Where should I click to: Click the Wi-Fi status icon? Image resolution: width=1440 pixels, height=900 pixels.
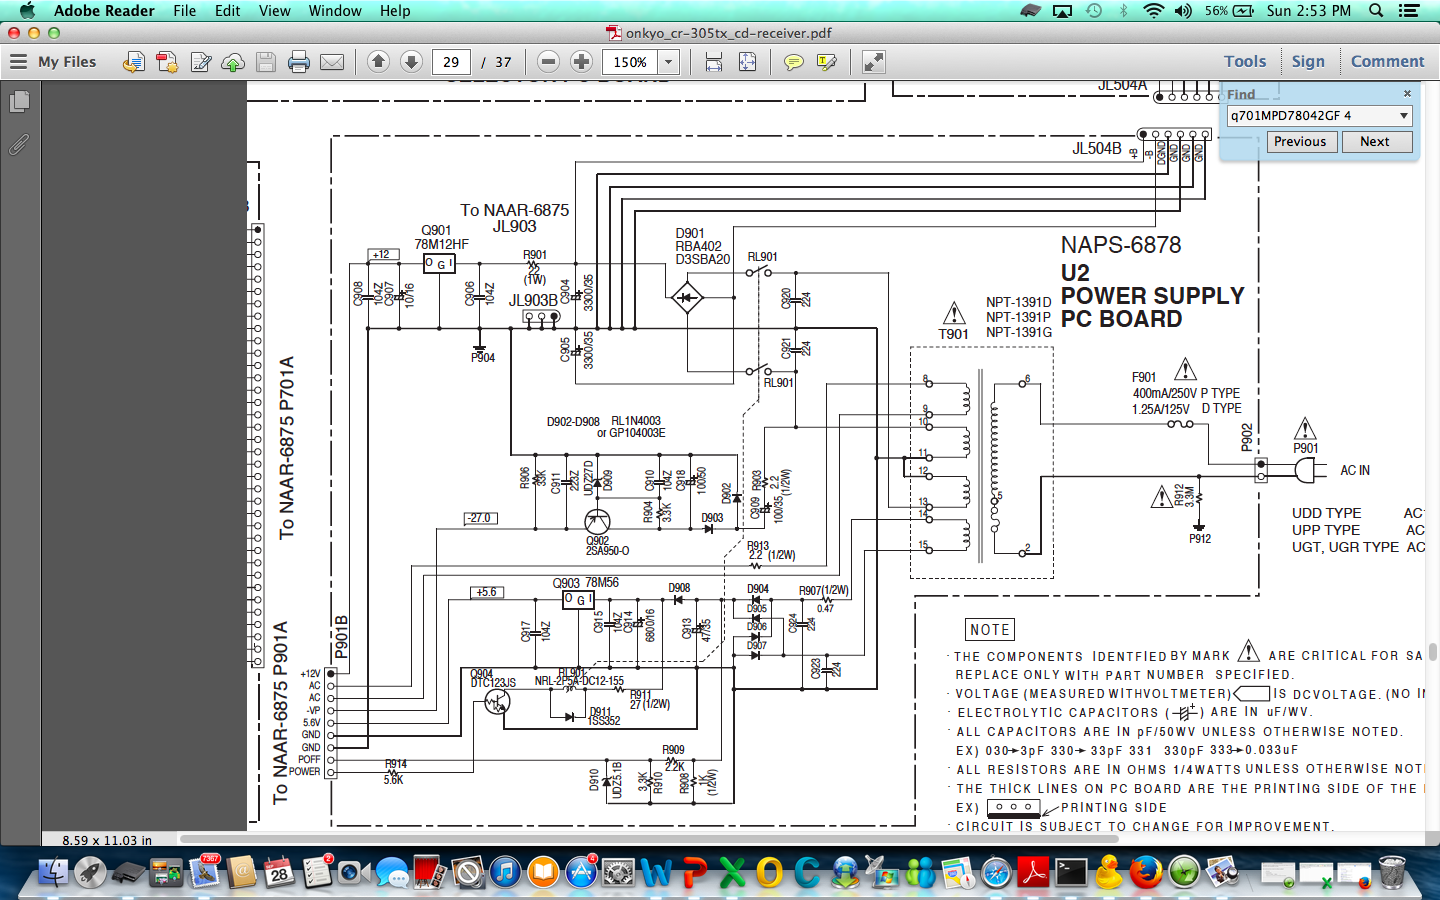tap(1153, 11)
